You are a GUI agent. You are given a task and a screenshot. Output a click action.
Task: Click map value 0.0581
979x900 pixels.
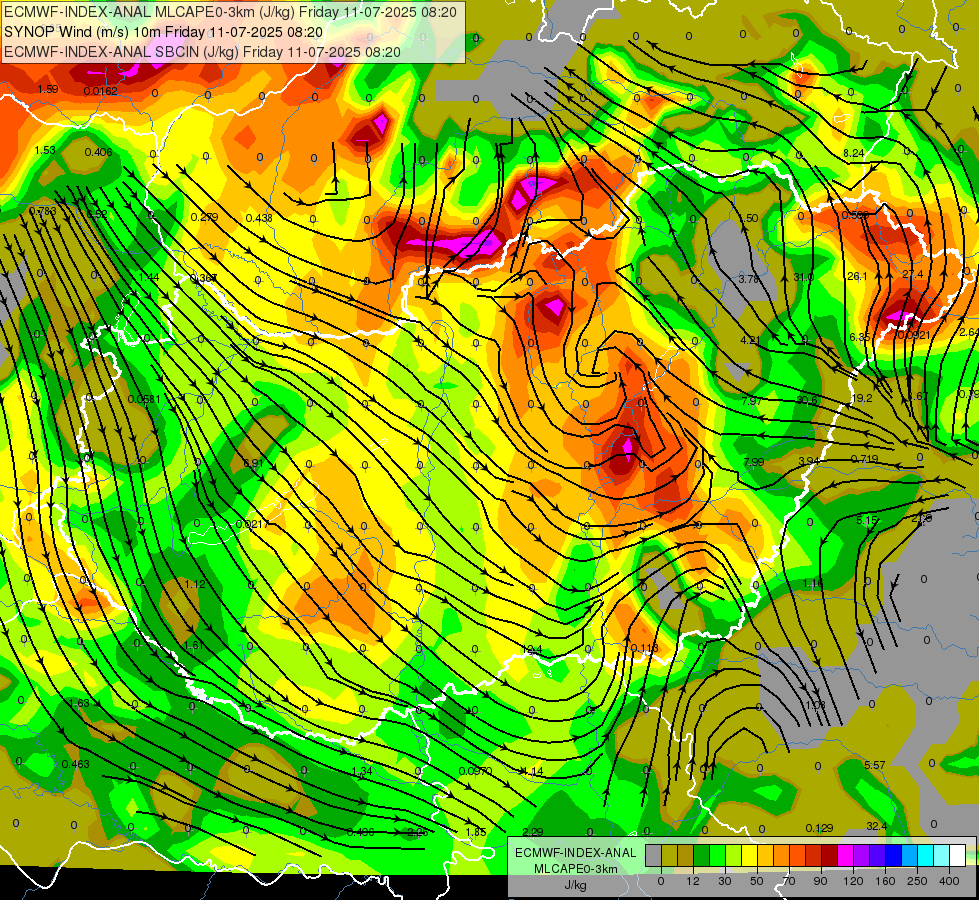pos(144,399)
